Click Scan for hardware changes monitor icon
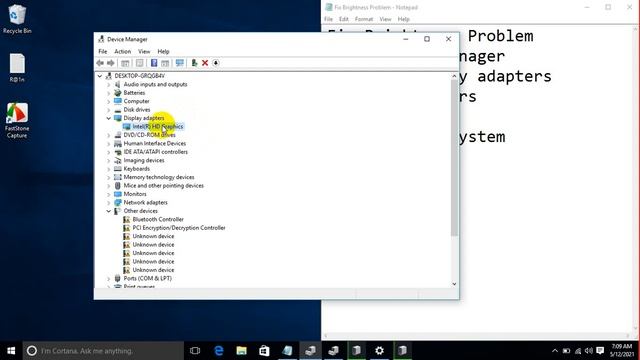640x360 pixels. [x=180, y=63]
